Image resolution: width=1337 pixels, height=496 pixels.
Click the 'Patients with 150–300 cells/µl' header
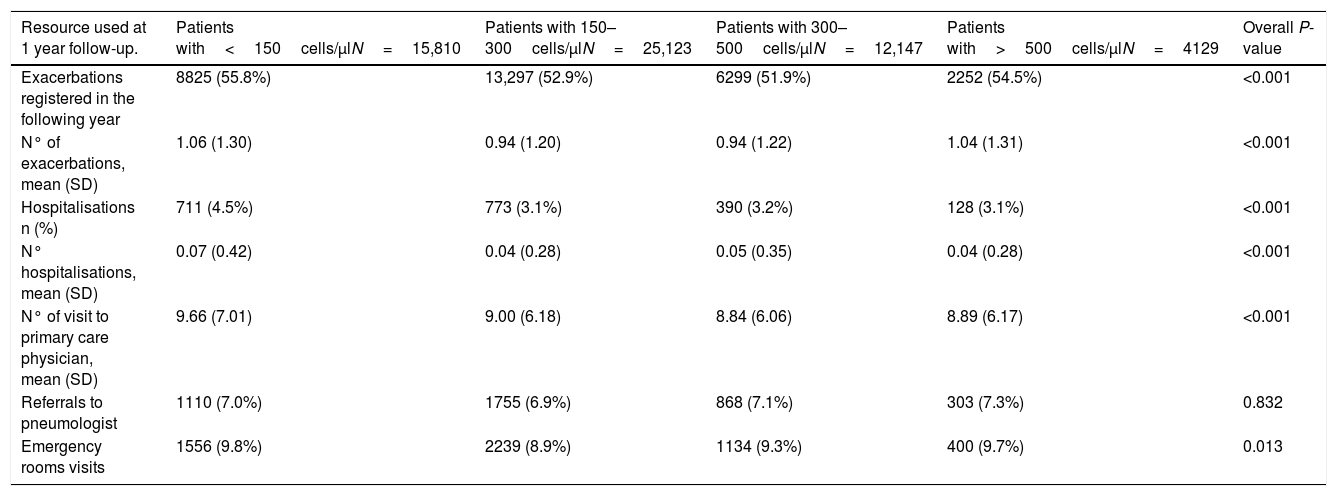click(587, 37)
